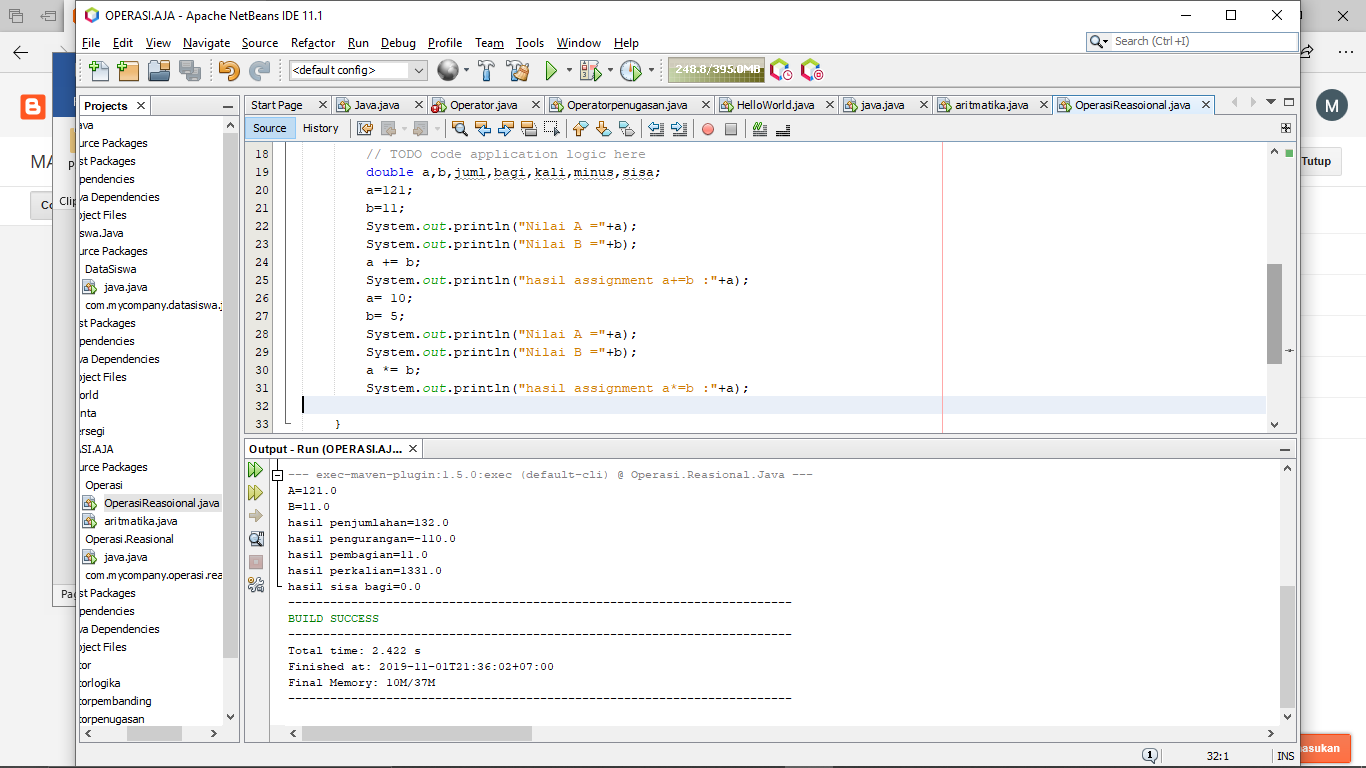
Task: Click the Show Debug Output magnifier icon
Action: (256, 539)
